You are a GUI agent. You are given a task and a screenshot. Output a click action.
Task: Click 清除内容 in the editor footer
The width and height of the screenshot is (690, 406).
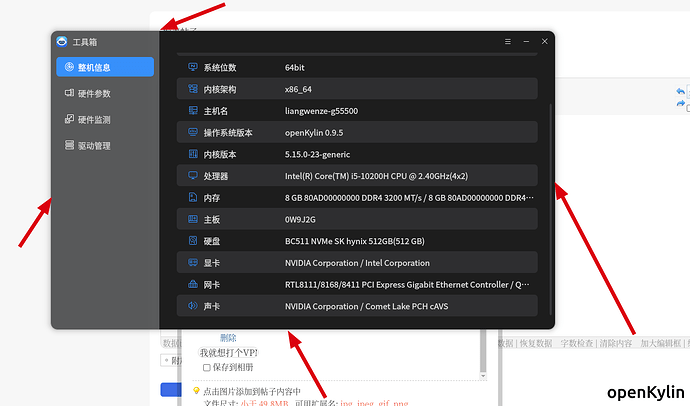coord(616,343)
